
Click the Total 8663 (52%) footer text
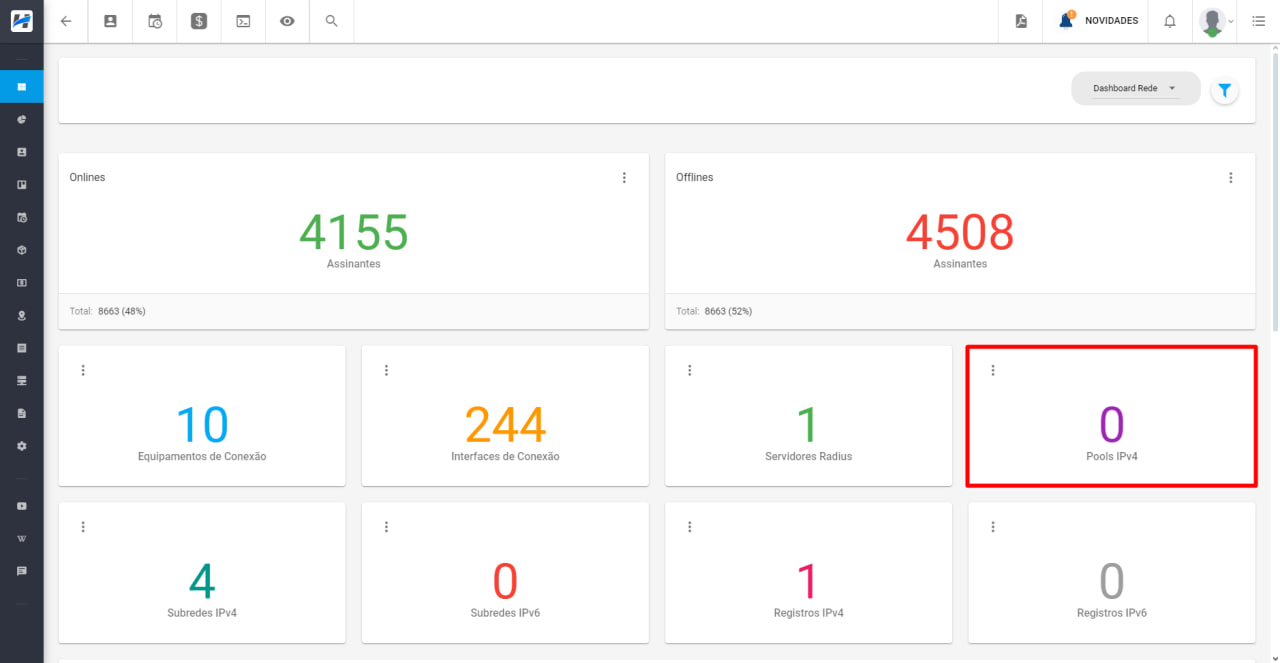[x=714, y=311]
